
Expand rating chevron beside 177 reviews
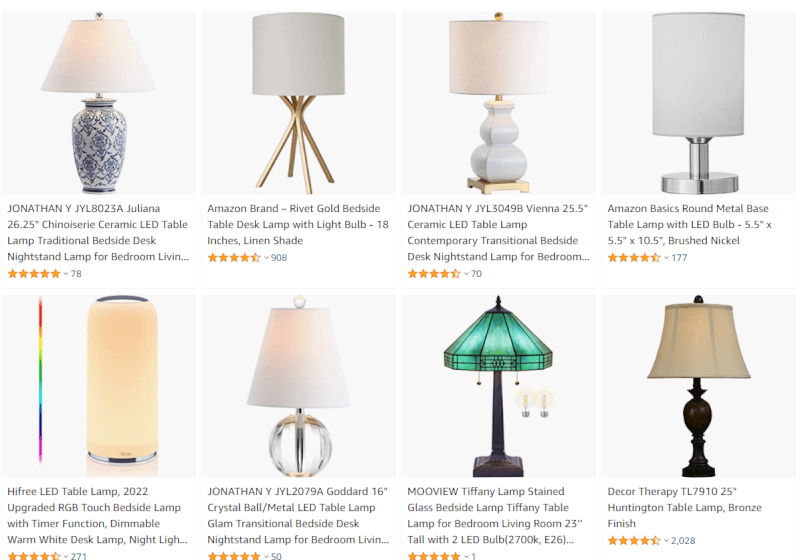pyautogui.click(x=666, y=258)
